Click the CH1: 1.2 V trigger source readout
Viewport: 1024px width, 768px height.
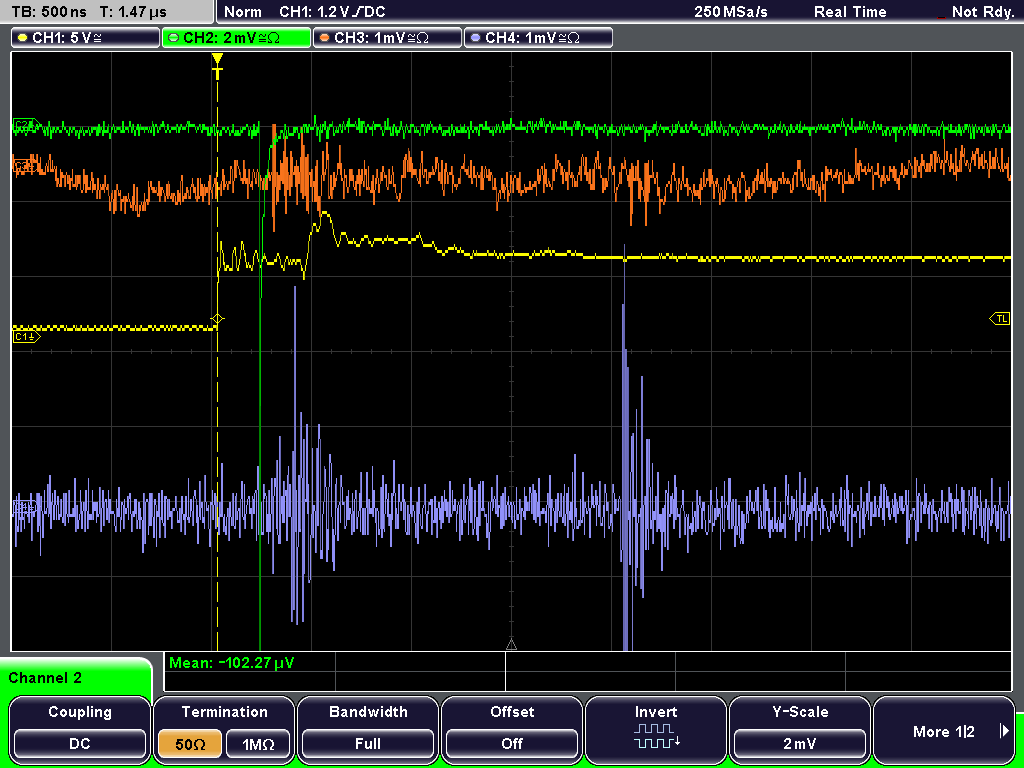click(x=332, y=12)
